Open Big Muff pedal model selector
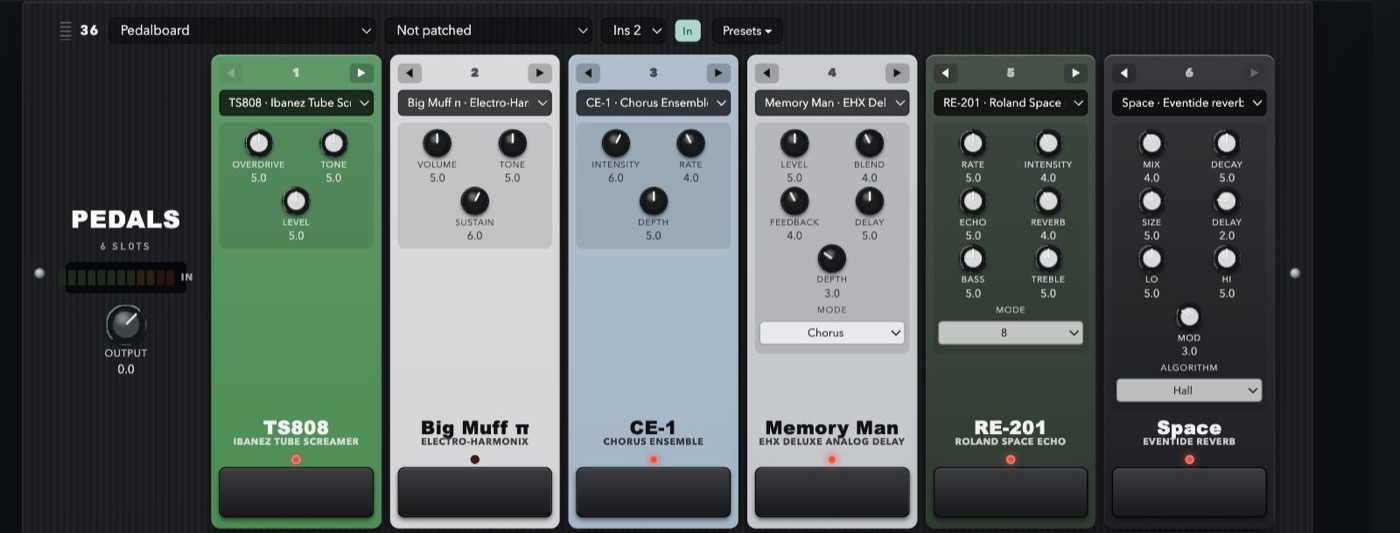This screenshot has width=1400, height=533. (475, 103)
